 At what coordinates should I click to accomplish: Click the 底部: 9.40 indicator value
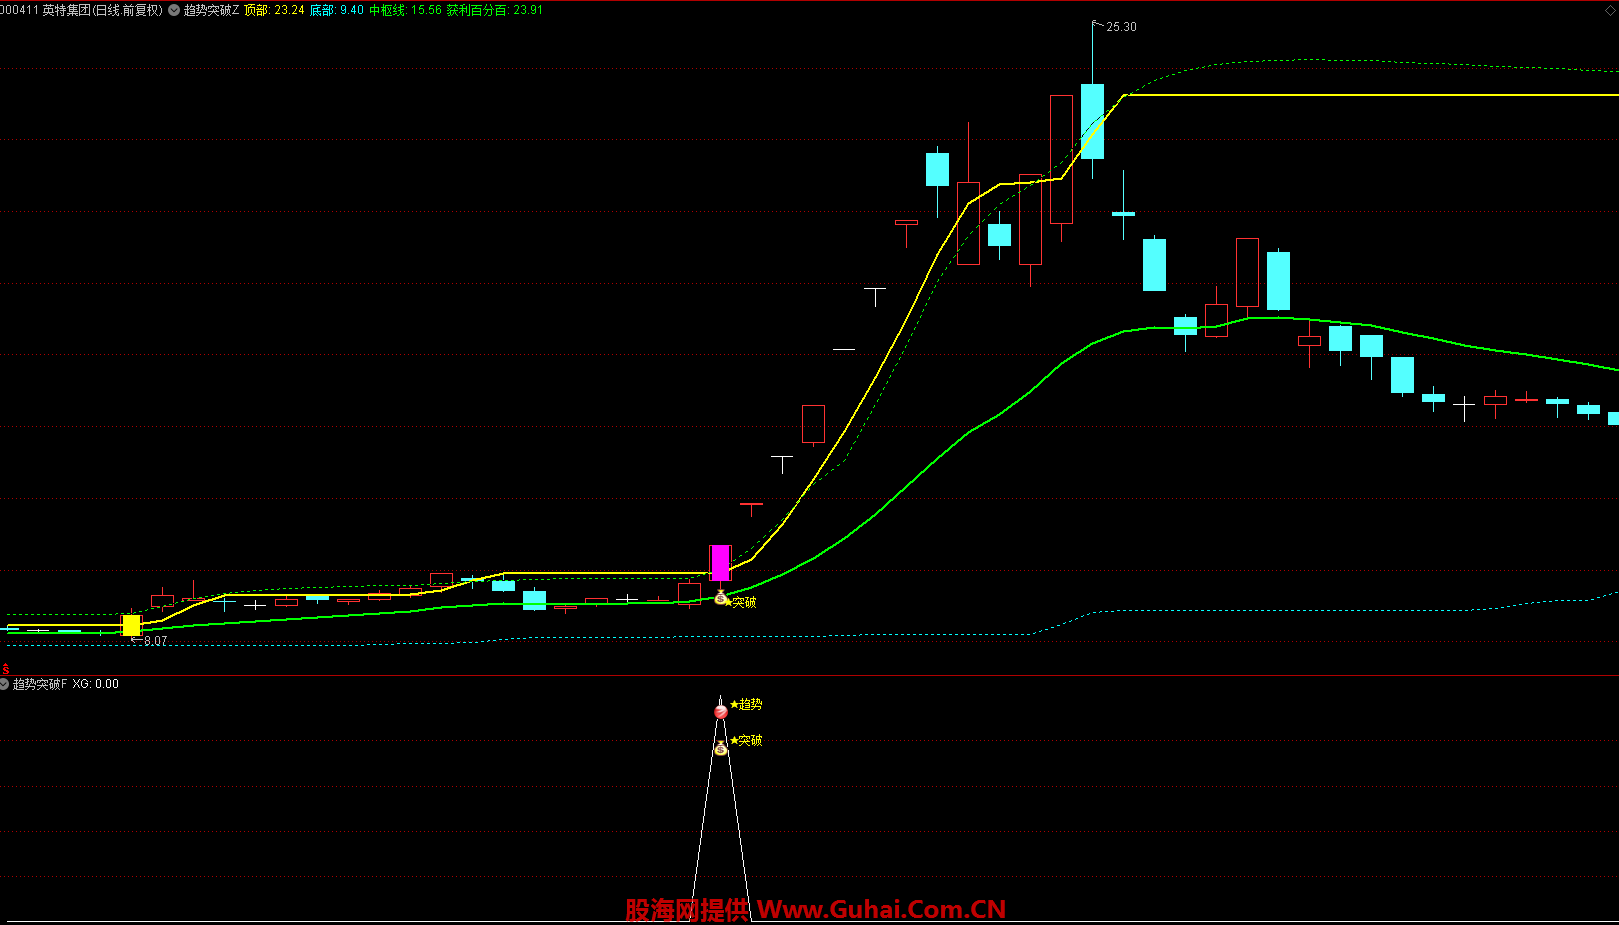[337, 10]
